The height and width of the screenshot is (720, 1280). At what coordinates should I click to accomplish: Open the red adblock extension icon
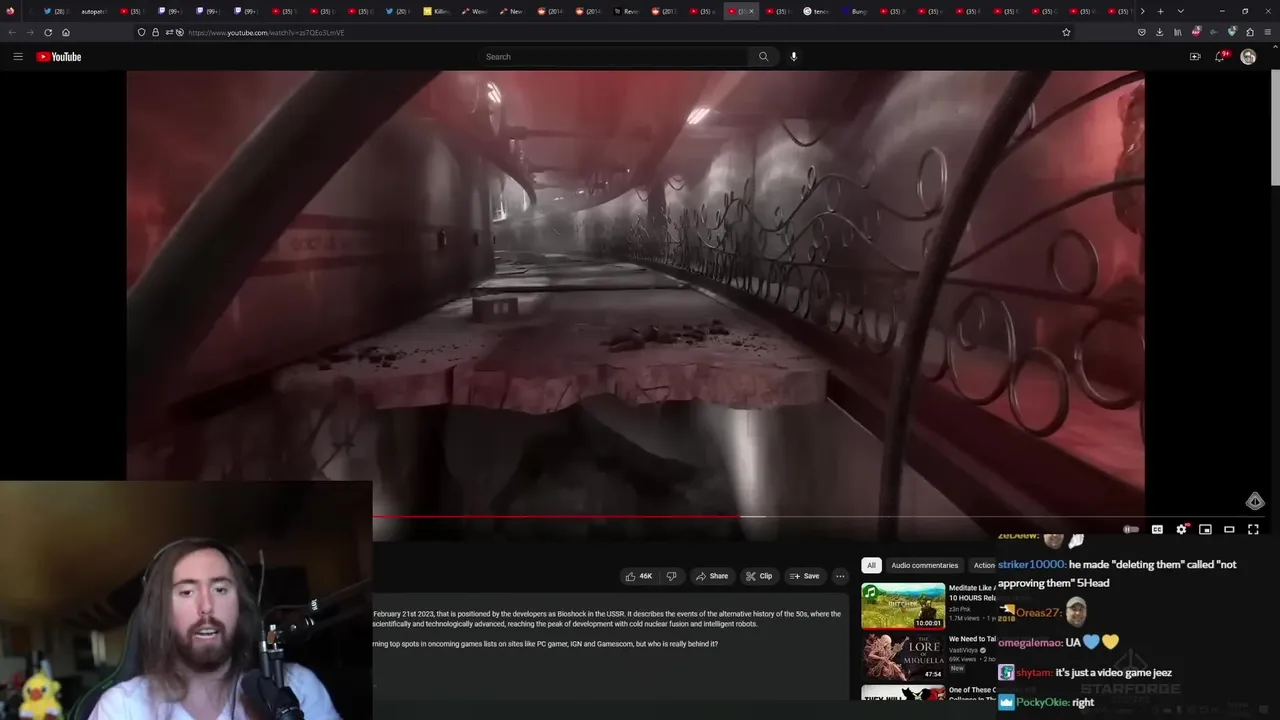click(1196, 32)
